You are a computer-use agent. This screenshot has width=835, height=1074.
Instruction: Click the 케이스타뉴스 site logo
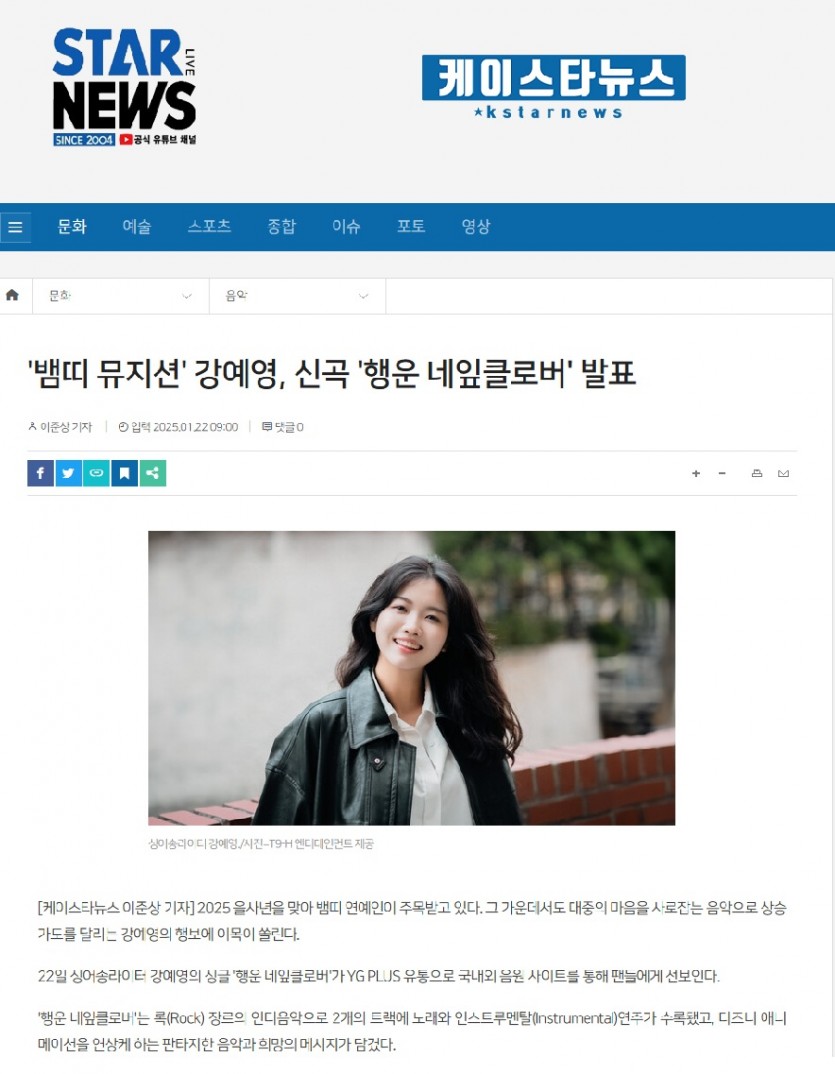click(553, 87)
